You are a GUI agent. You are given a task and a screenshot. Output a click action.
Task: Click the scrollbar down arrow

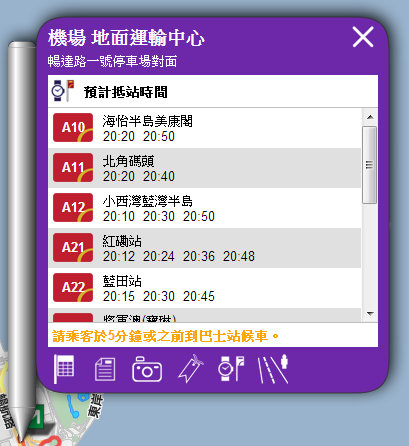tap(370, 313)
